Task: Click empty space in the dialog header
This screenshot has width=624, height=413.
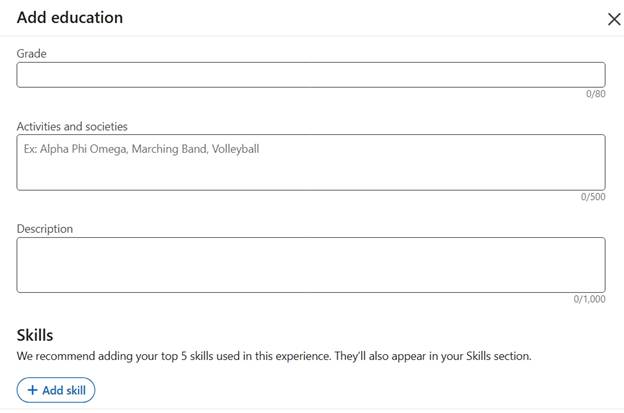Action: (x=358, y=18)
